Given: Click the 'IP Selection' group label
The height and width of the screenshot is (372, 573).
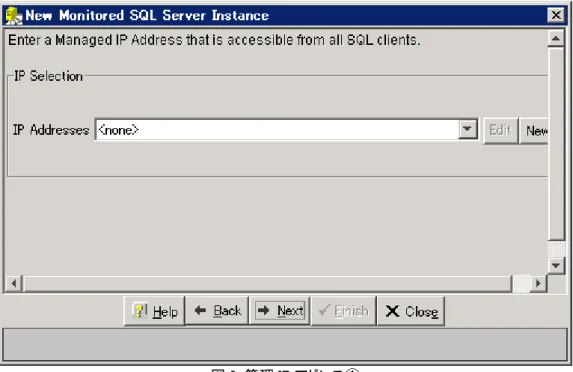Looking at the screenshot, I should click(48, 76).
